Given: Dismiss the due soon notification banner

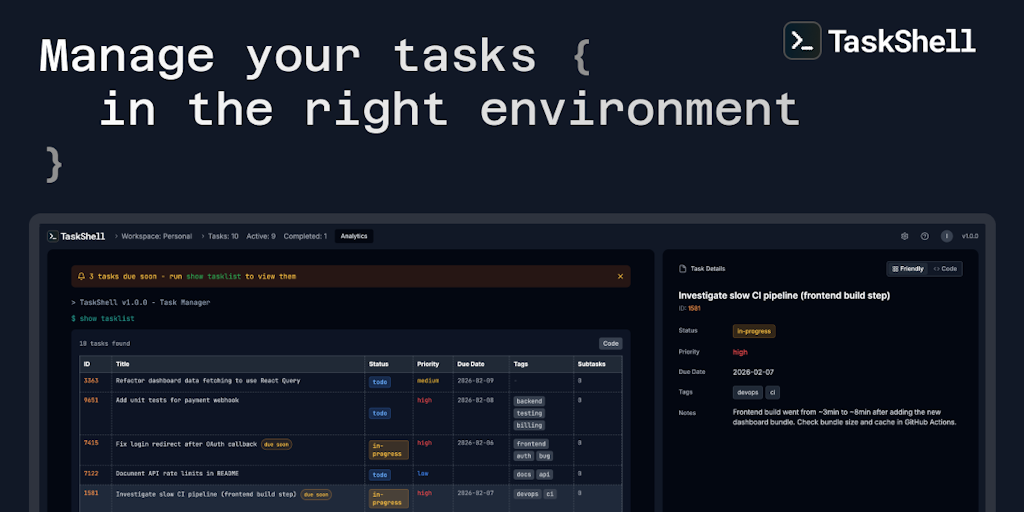Looking at the screenshot, I should click(x=620, y=276).
